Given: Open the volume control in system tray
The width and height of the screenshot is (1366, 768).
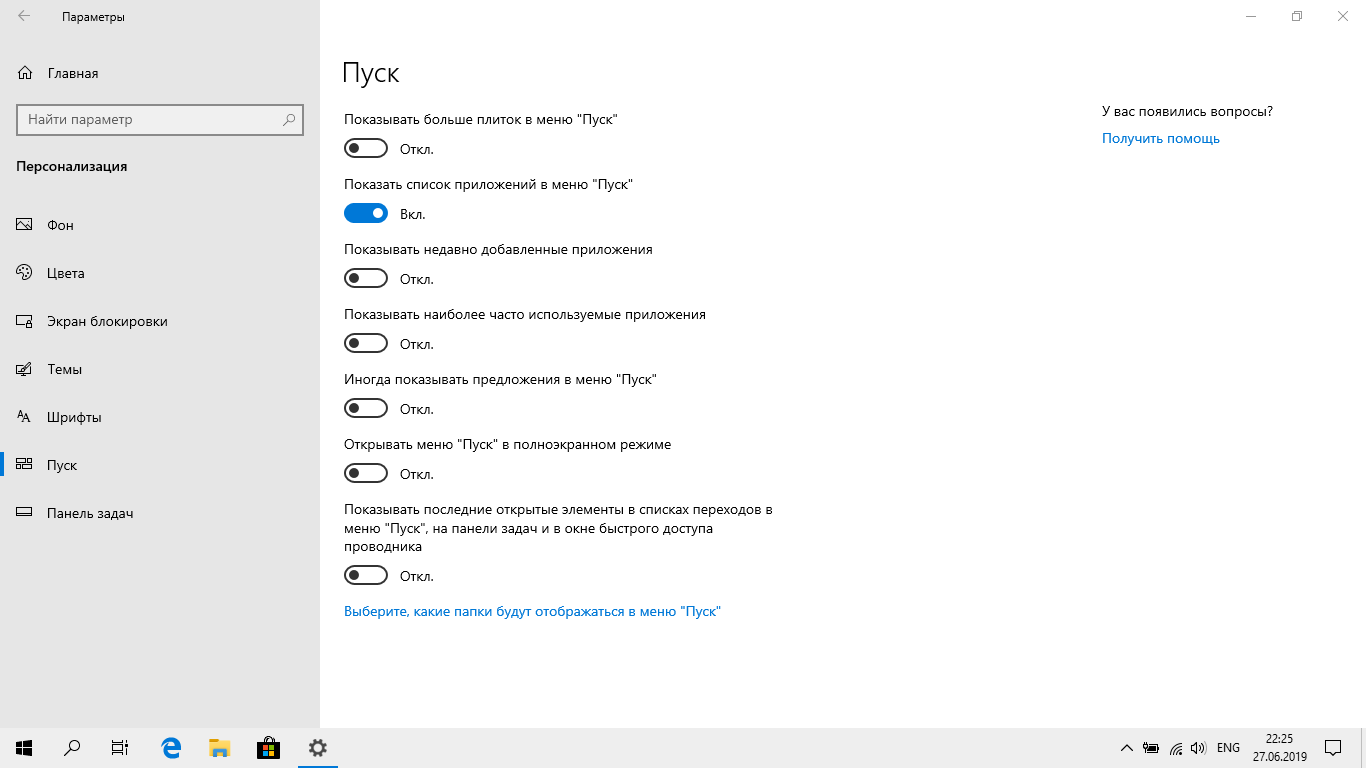Looking at the screenshot, I should [1198, 748].
